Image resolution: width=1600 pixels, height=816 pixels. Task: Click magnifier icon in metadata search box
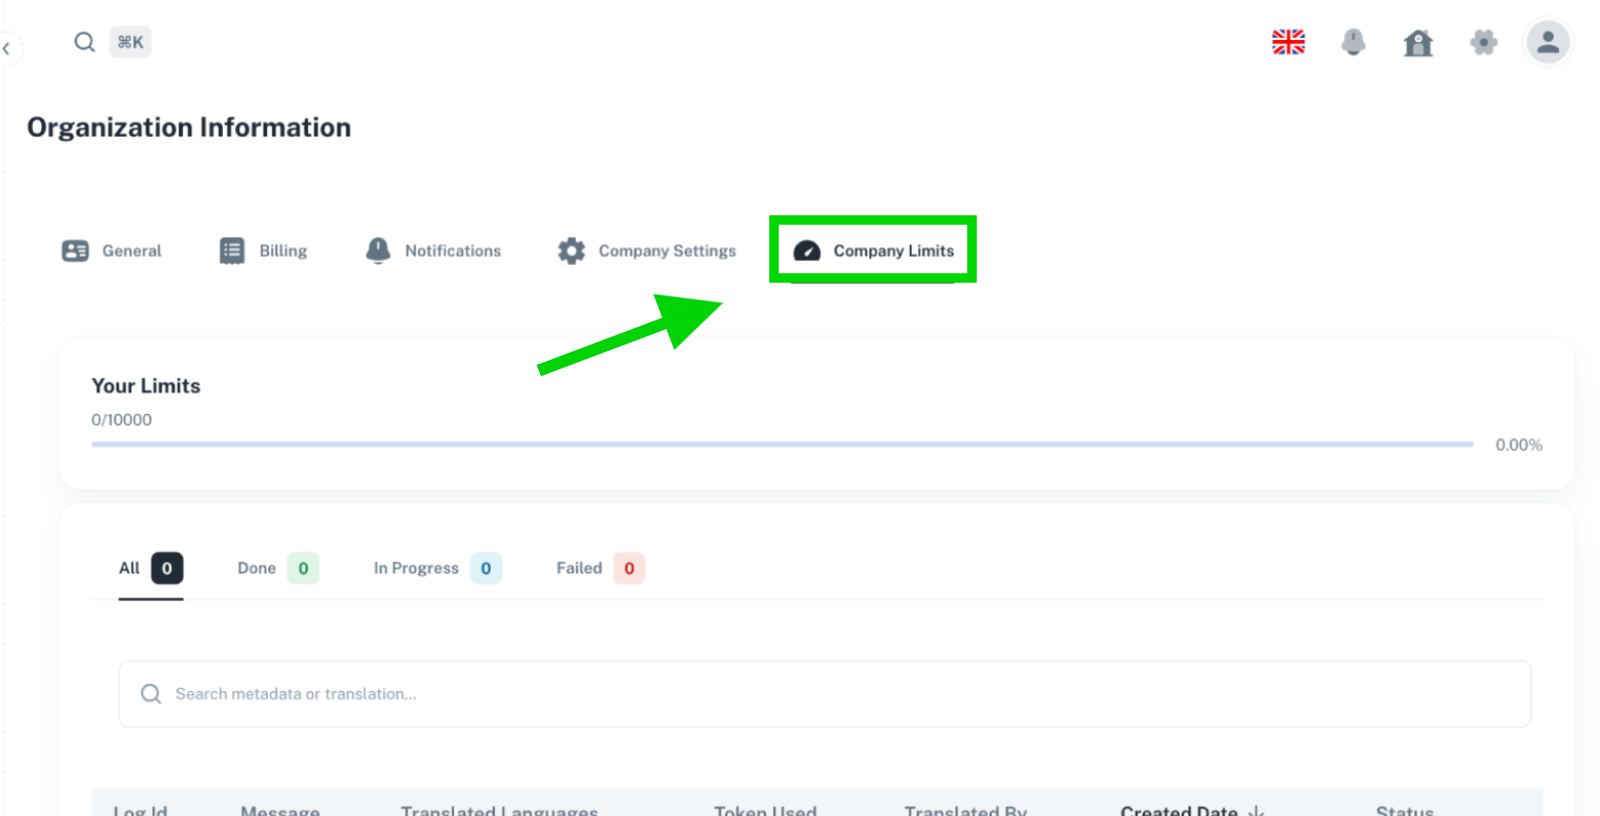pyautogui.click(x=151, y=694)
